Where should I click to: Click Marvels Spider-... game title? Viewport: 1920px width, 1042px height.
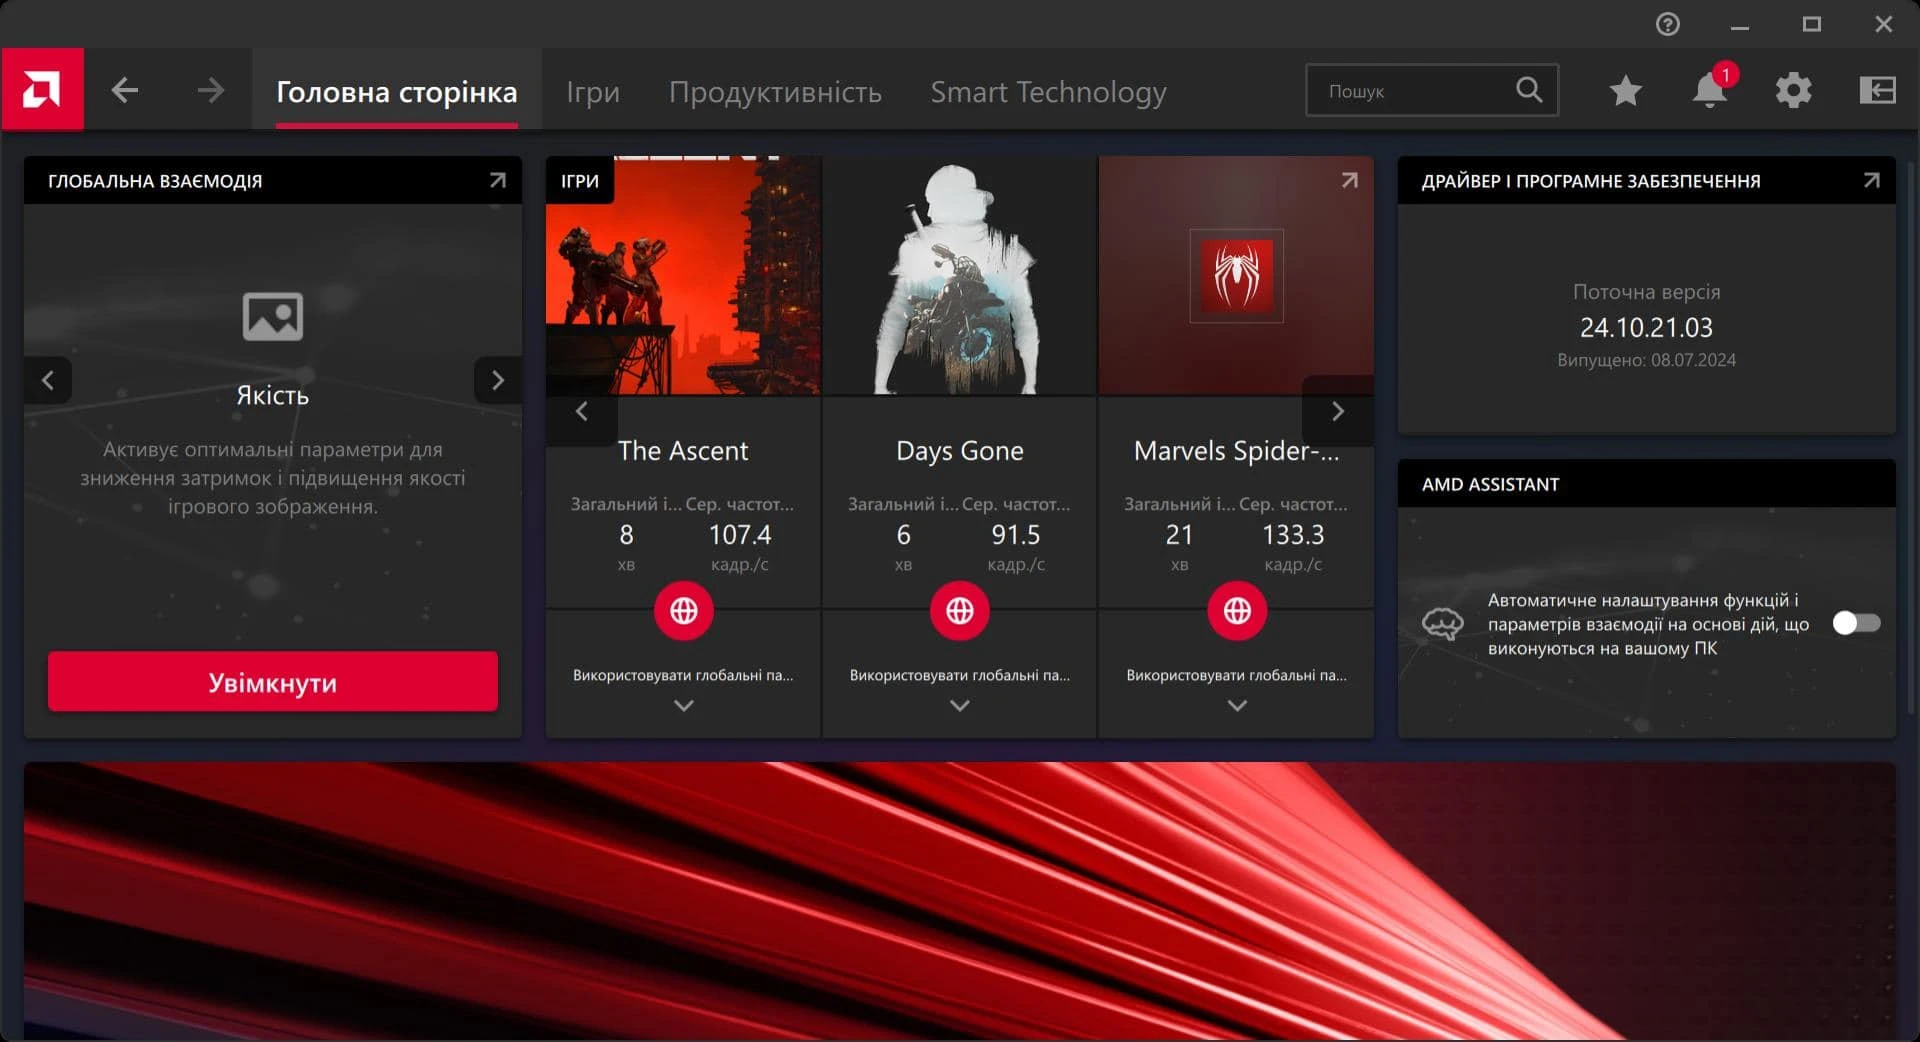point(1237,451)
